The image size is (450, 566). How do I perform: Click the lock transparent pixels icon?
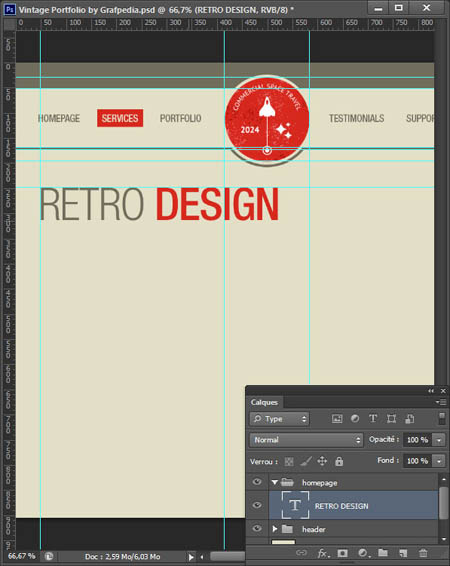click(x=289, y=461)
